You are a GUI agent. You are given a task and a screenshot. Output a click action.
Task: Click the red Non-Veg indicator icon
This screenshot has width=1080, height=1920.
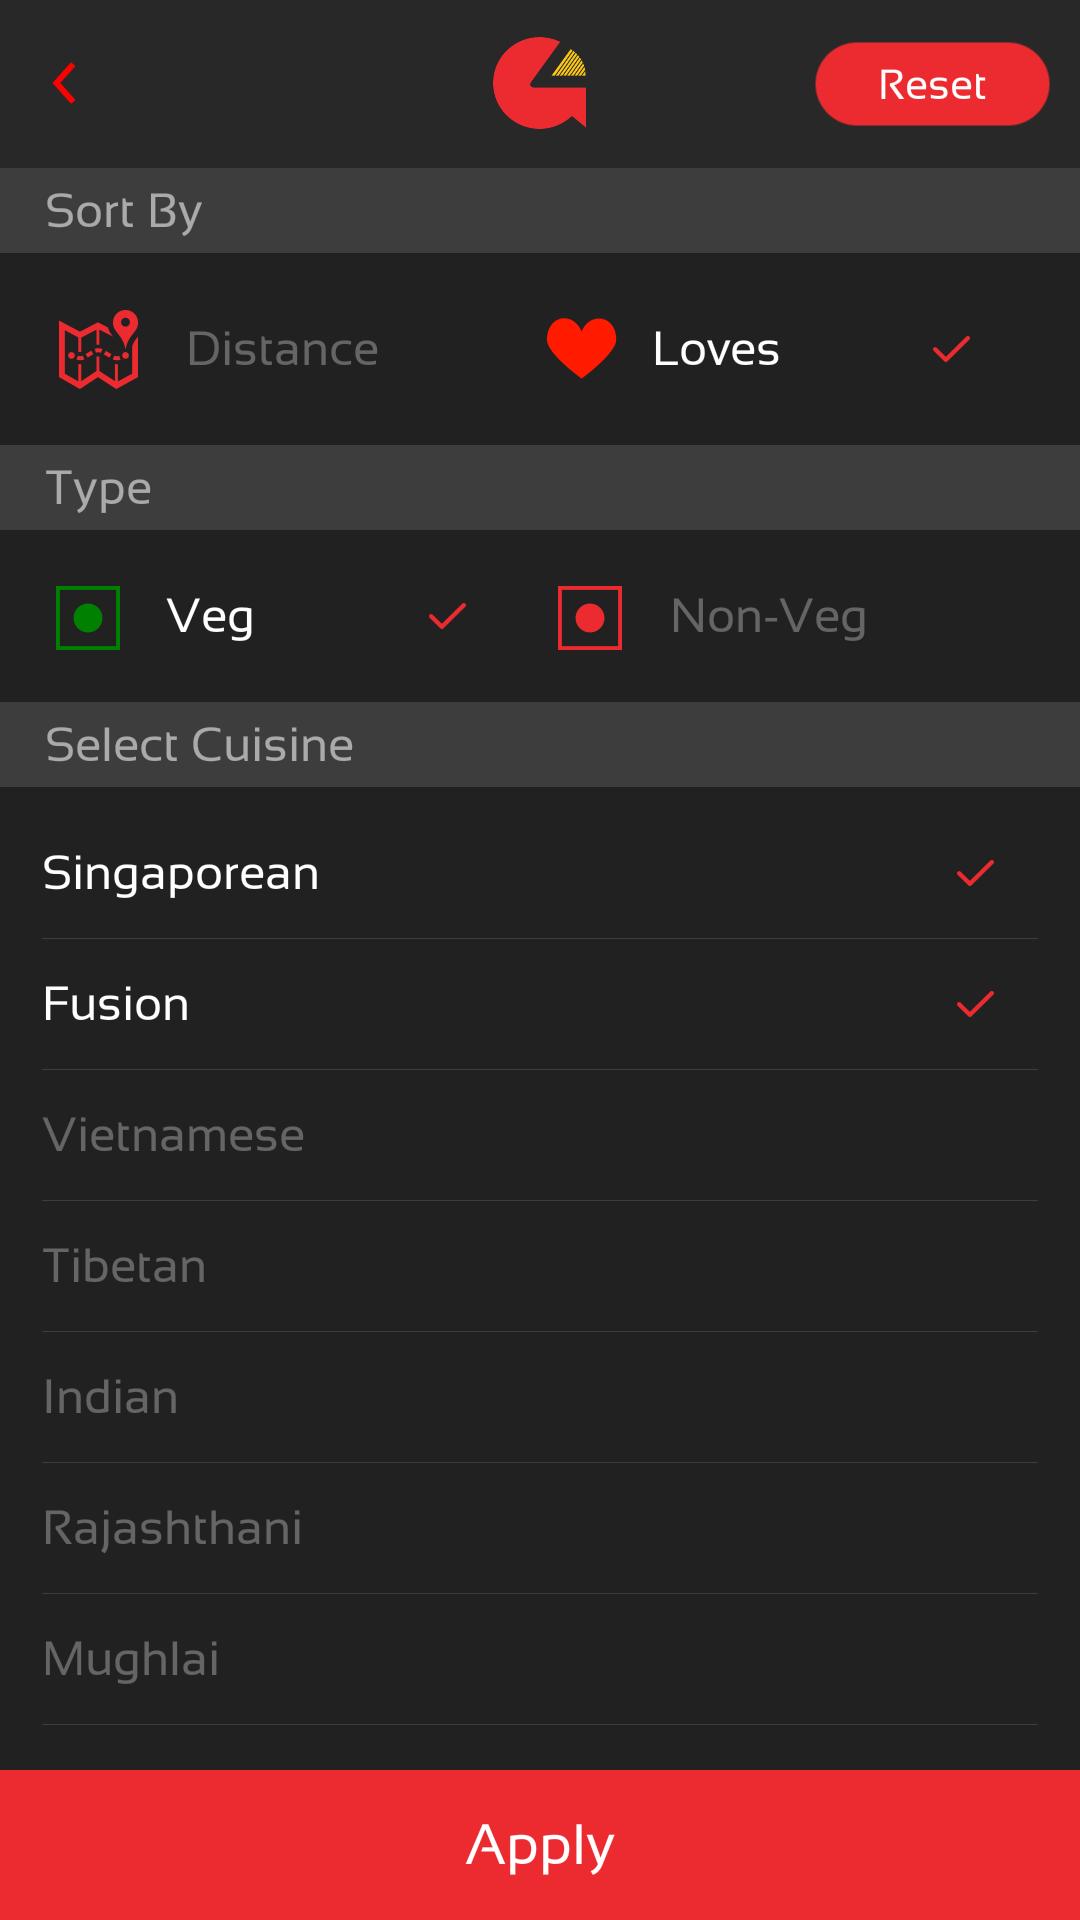590,616
